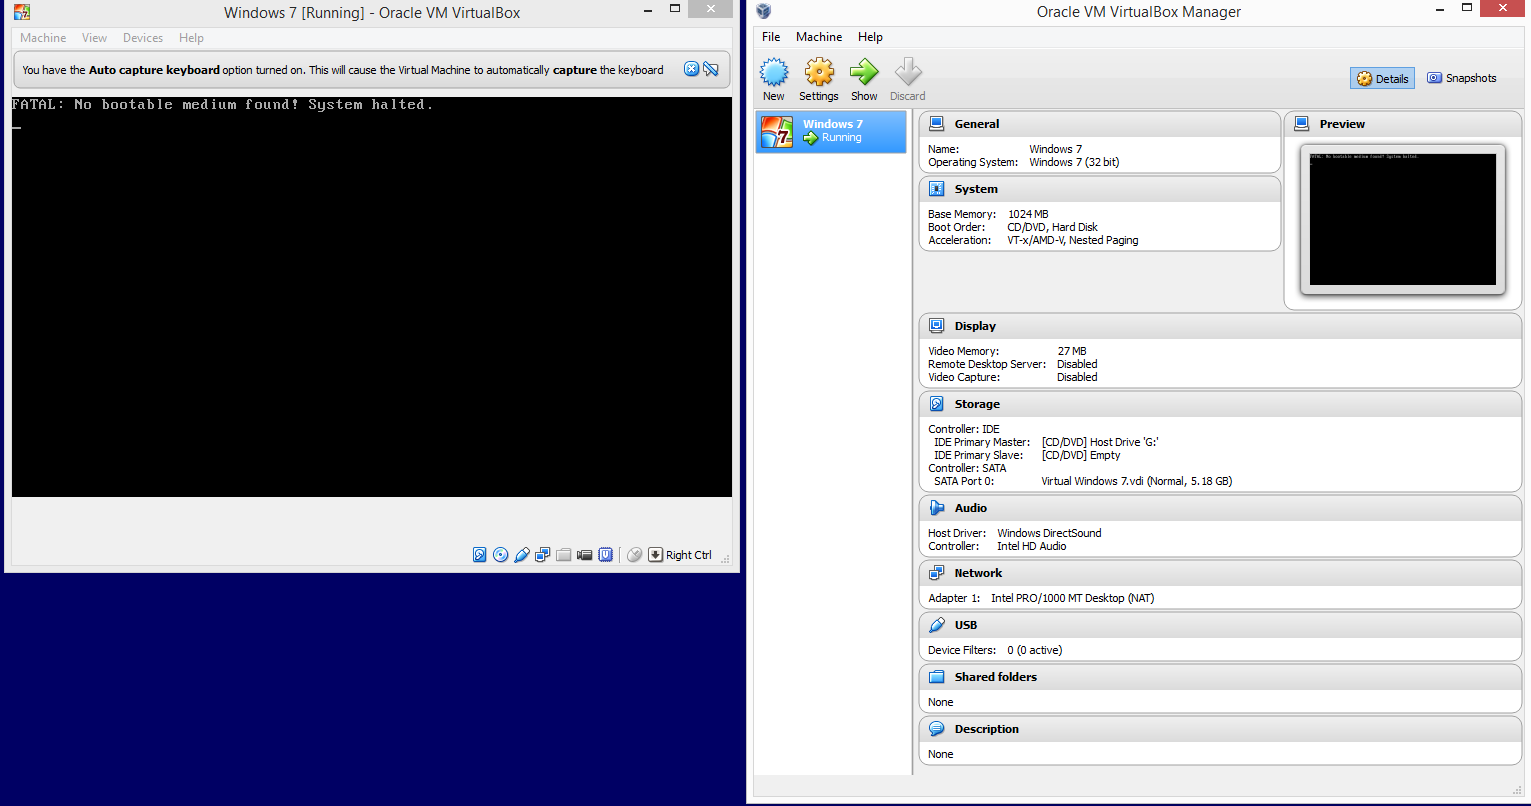Click "Intel PRO/1000 MT Desktop (NAT)" text
This screenshot has height=806, width=1531.
click(1073, 598)
